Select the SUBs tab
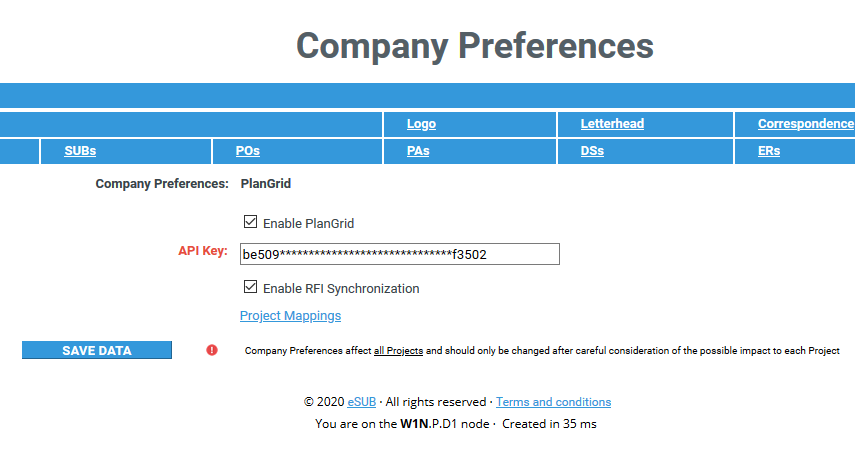This screenshot has height=466, width=855. 80,151
